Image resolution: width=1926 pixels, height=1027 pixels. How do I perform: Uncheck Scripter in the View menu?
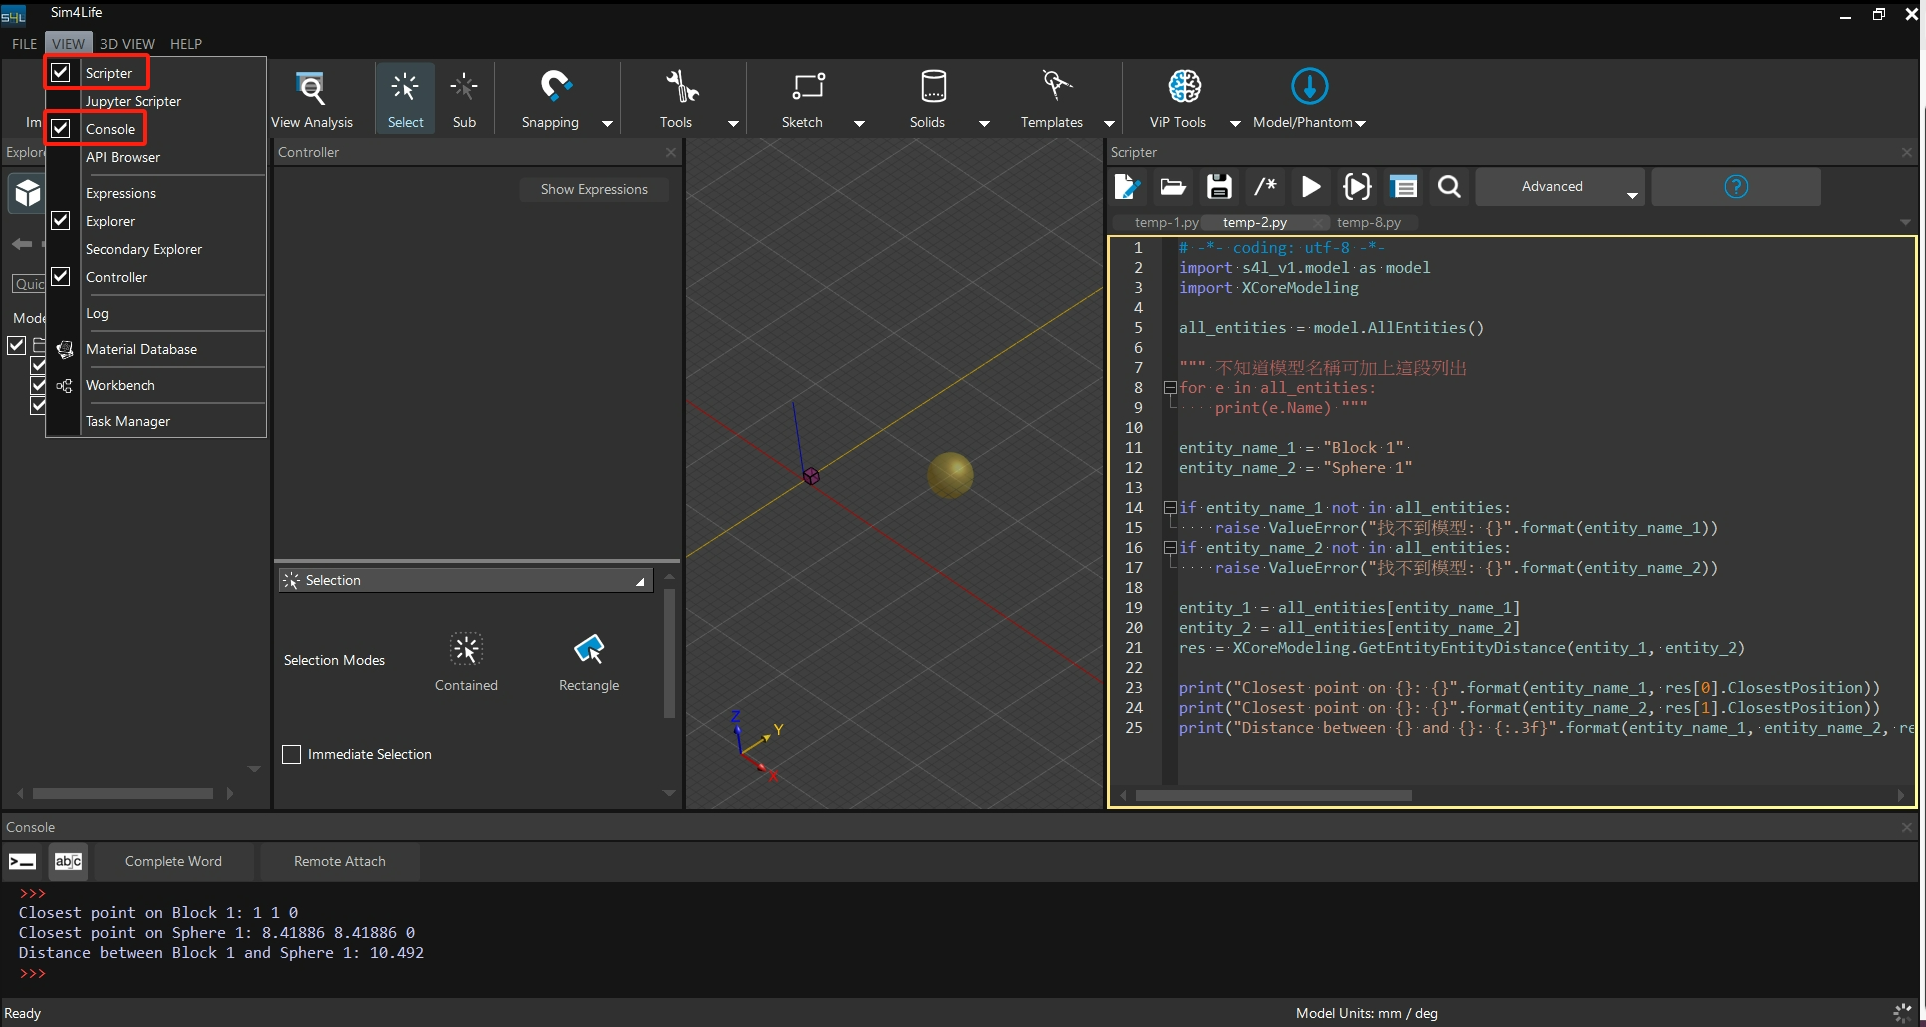(61, 72)
